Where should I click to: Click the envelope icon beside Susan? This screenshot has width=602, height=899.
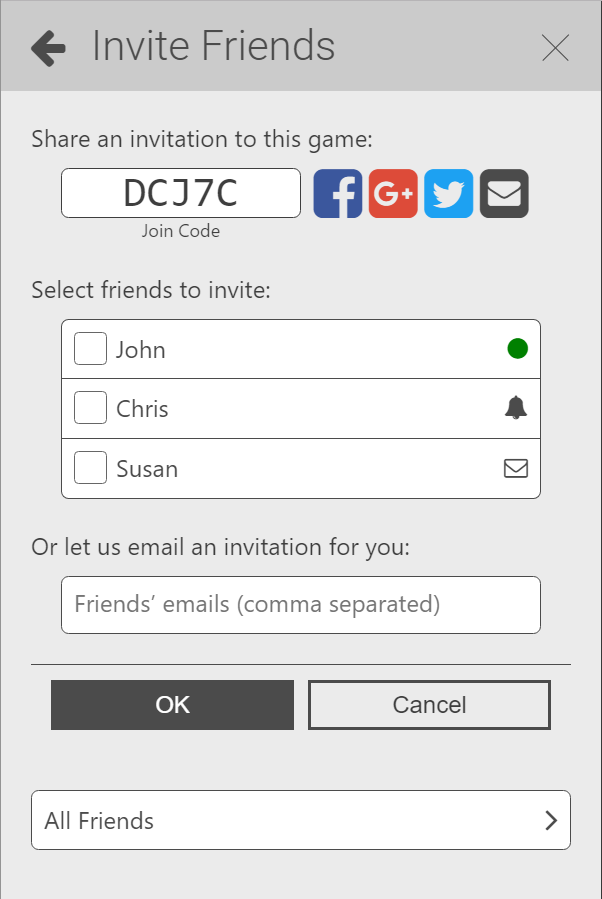(516, 467)
